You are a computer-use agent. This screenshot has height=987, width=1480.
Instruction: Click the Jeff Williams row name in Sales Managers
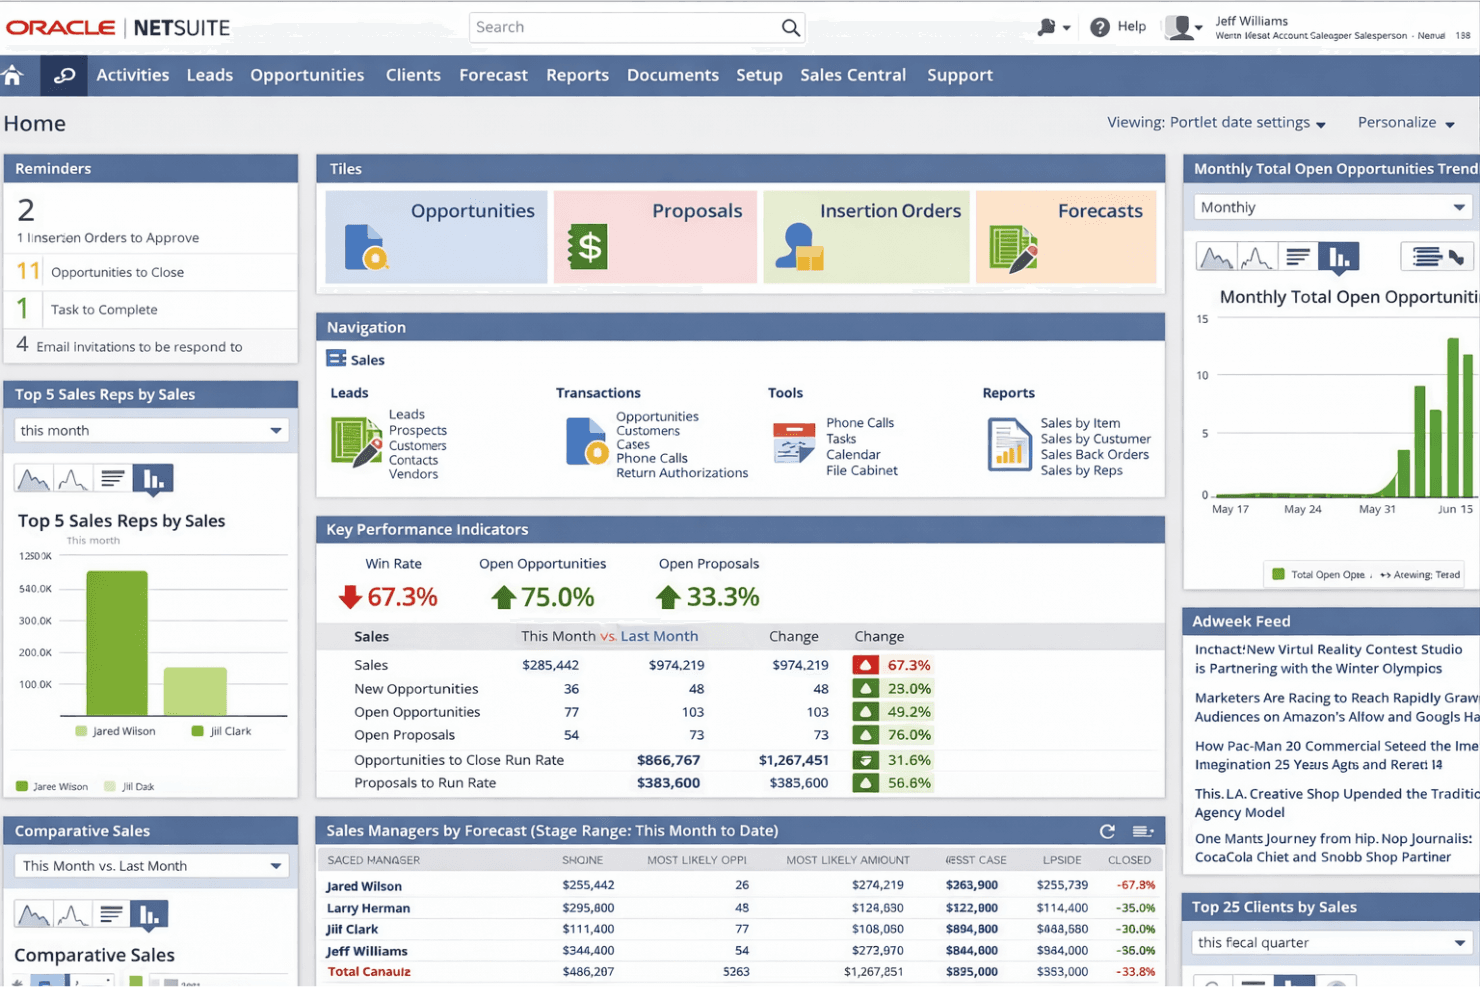coord(367,951)
